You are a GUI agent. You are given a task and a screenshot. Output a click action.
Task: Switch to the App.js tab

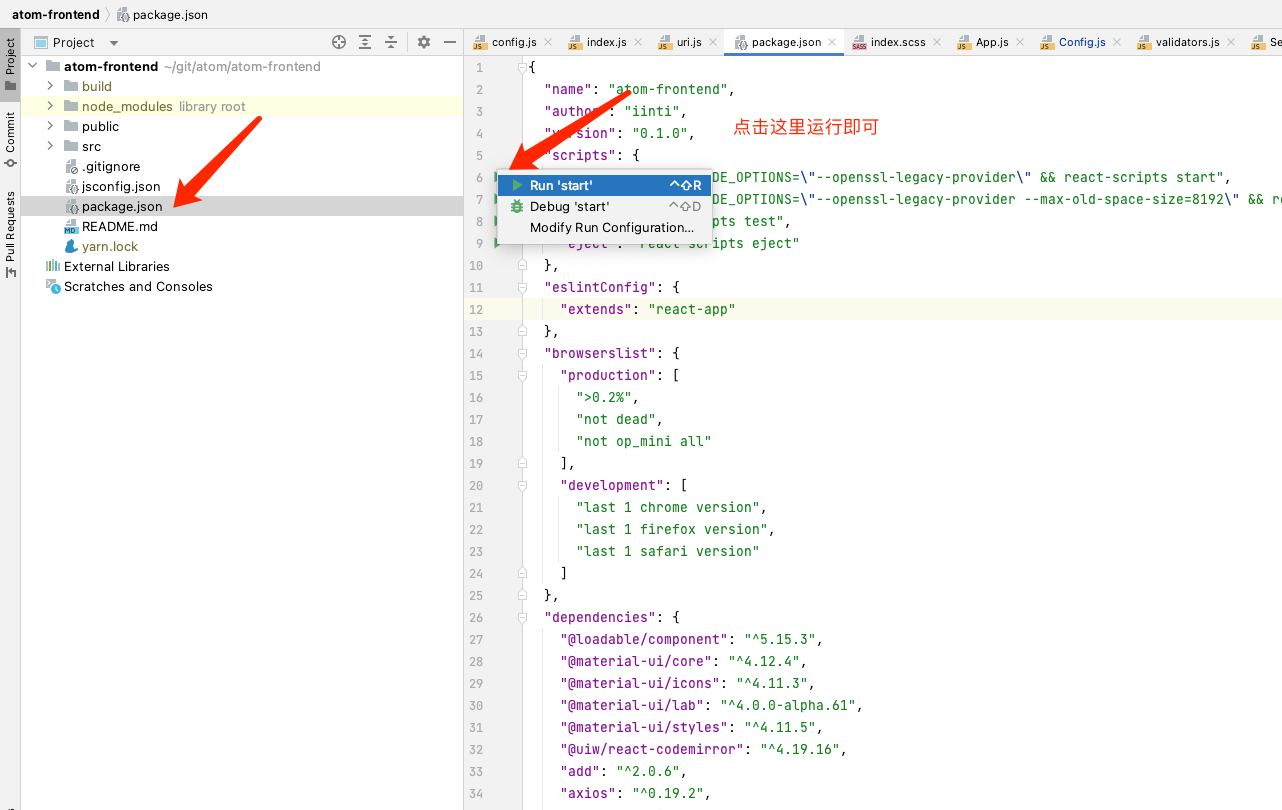click(x=992, y=42)
